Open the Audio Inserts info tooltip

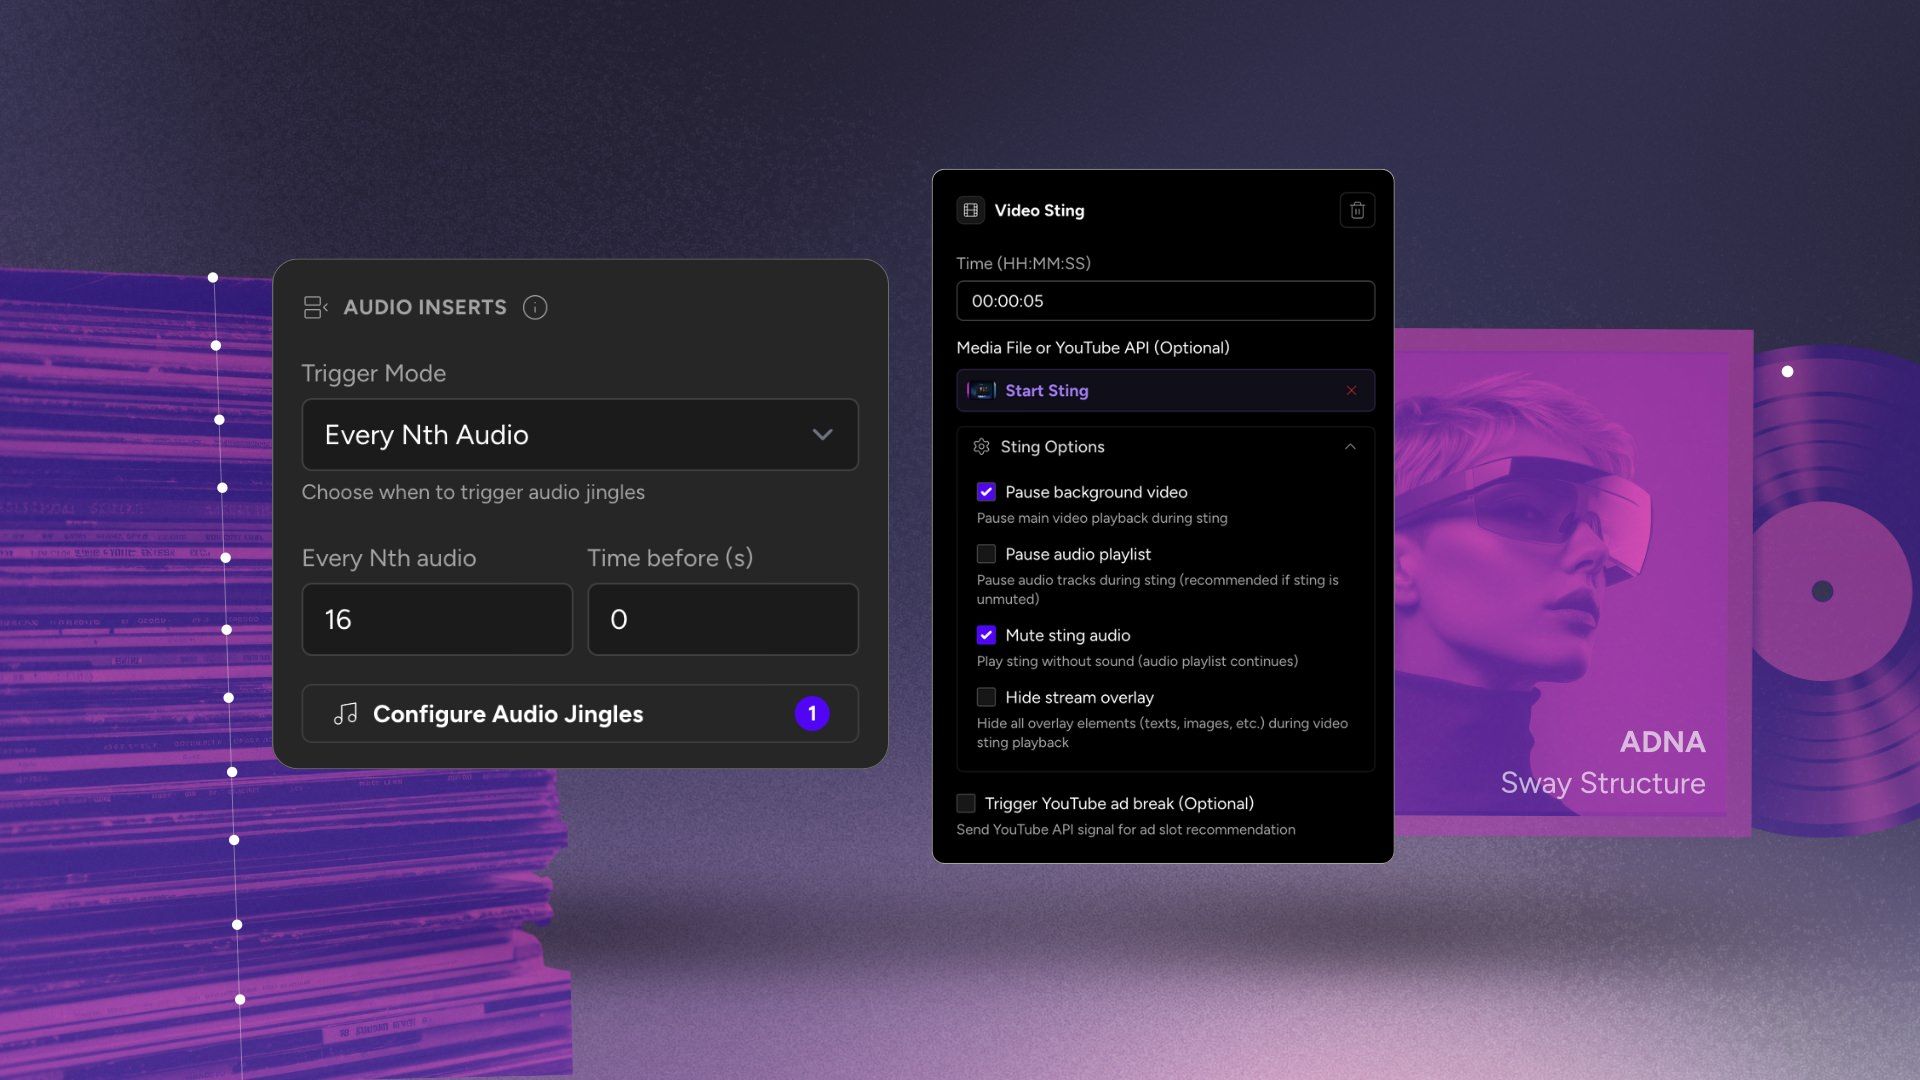click(x=536, y=307)
